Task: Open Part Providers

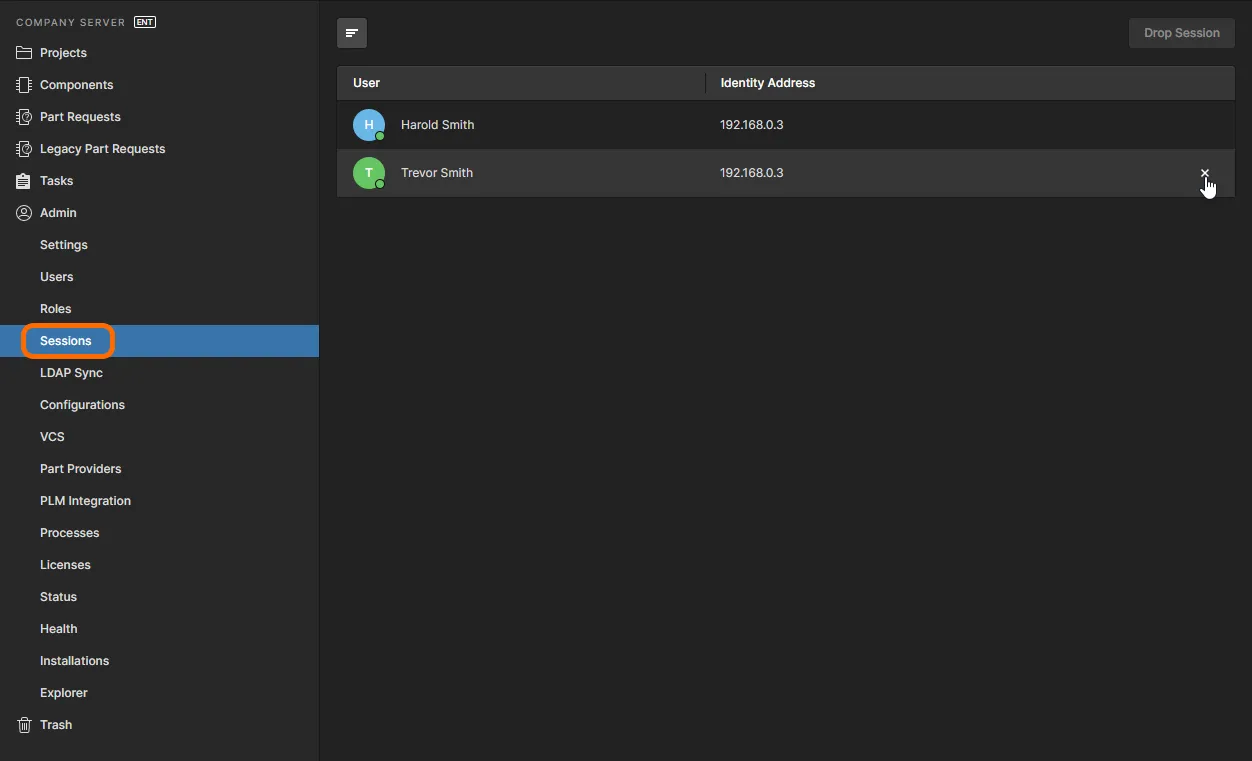Action: coord(81,469)
